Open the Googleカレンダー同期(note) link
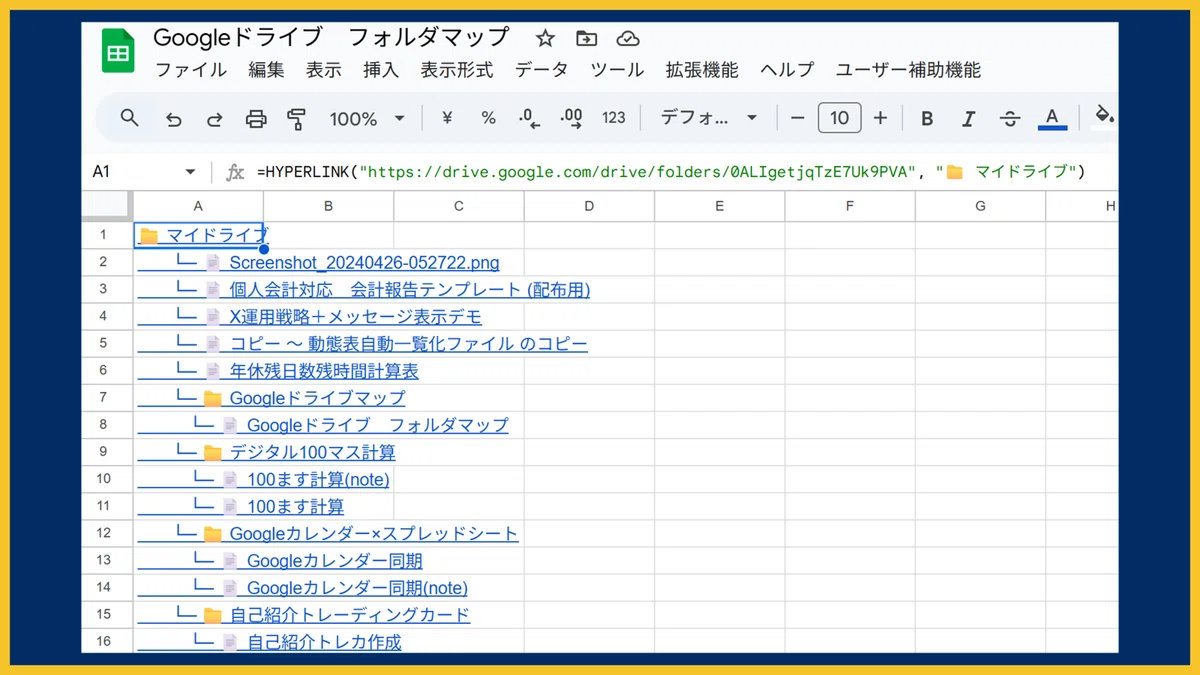Screen dimensions: 1200x675 (357, 588)
